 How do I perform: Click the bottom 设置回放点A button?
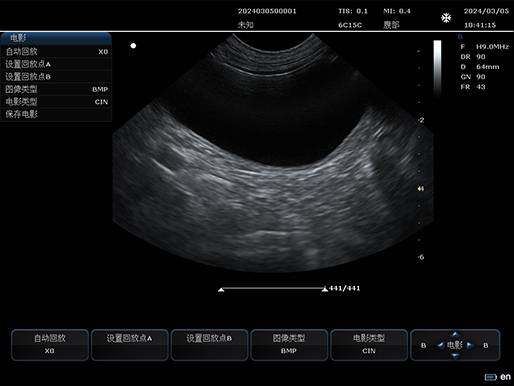click(130, 345)
